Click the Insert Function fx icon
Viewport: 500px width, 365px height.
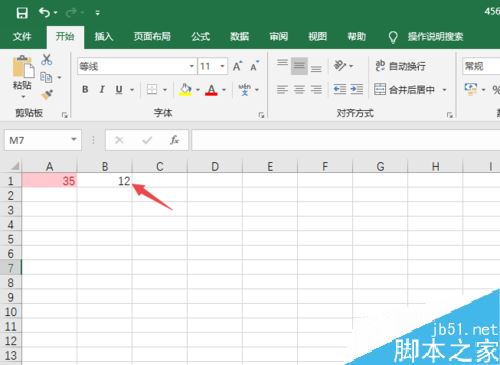click(x=174, y=140)
